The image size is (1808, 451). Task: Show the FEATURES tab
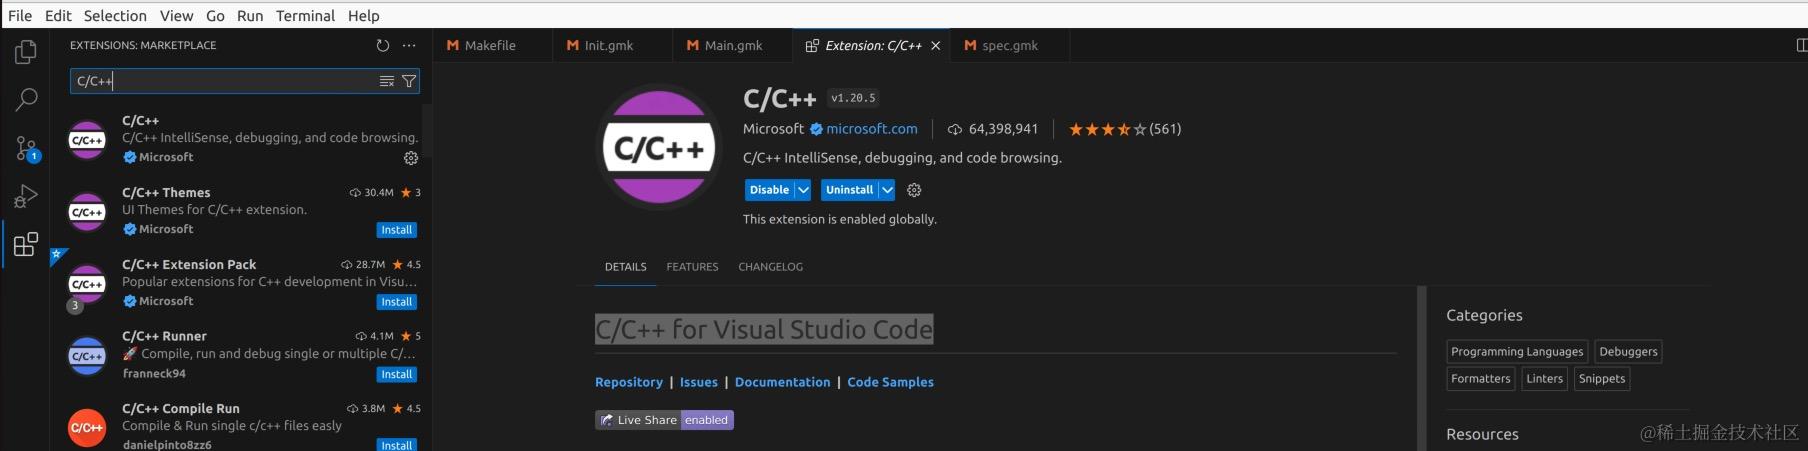point(692,267)
